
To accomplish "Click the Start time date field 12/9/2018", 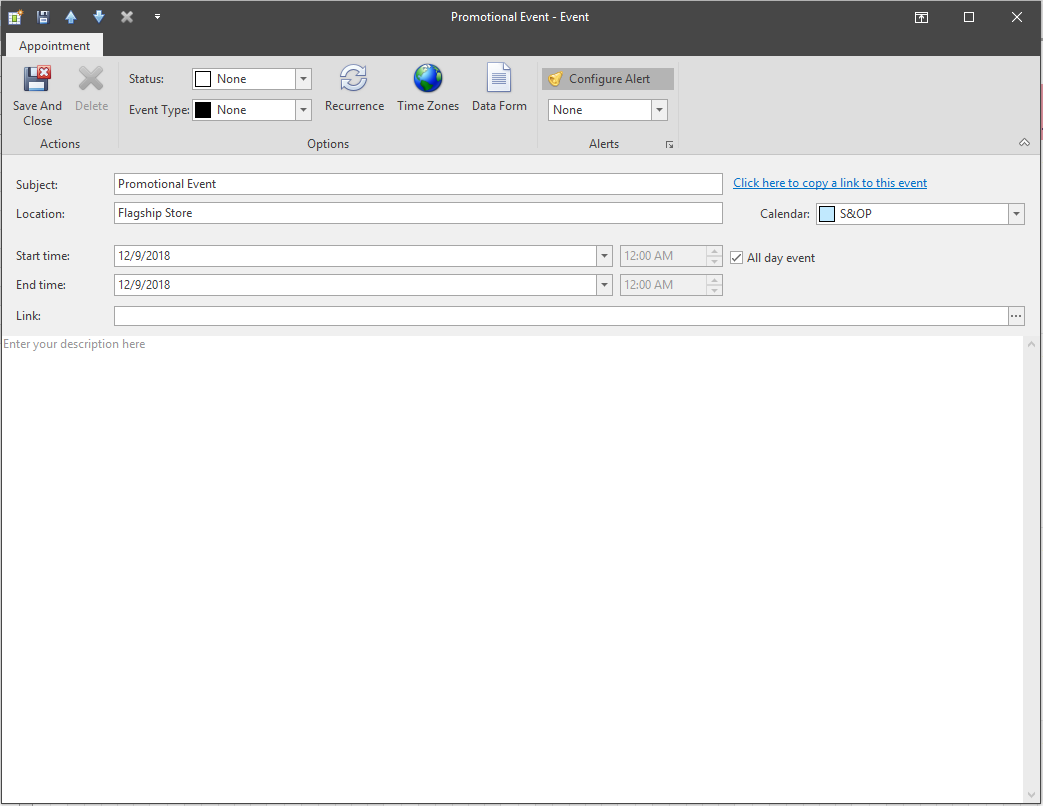I will click(x=355, y=256).
